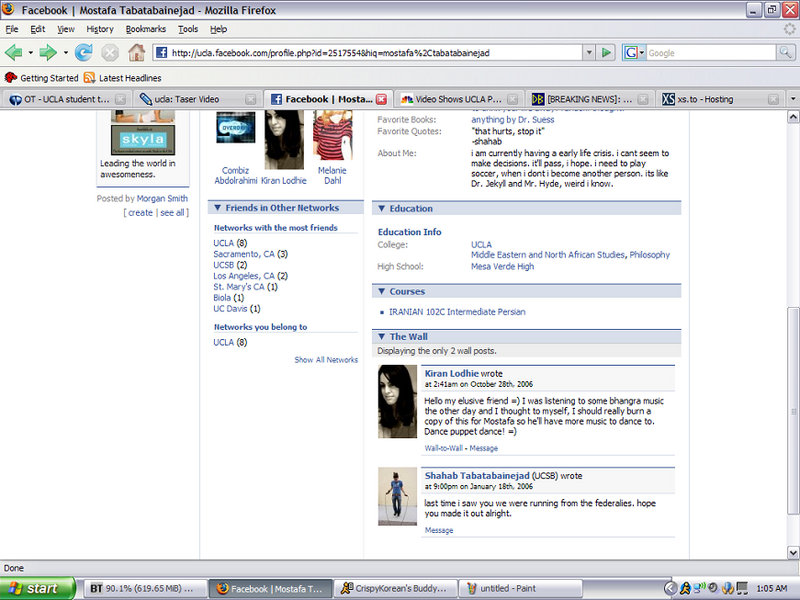Click Shahab's jump rope wall photo

[397, 496]
